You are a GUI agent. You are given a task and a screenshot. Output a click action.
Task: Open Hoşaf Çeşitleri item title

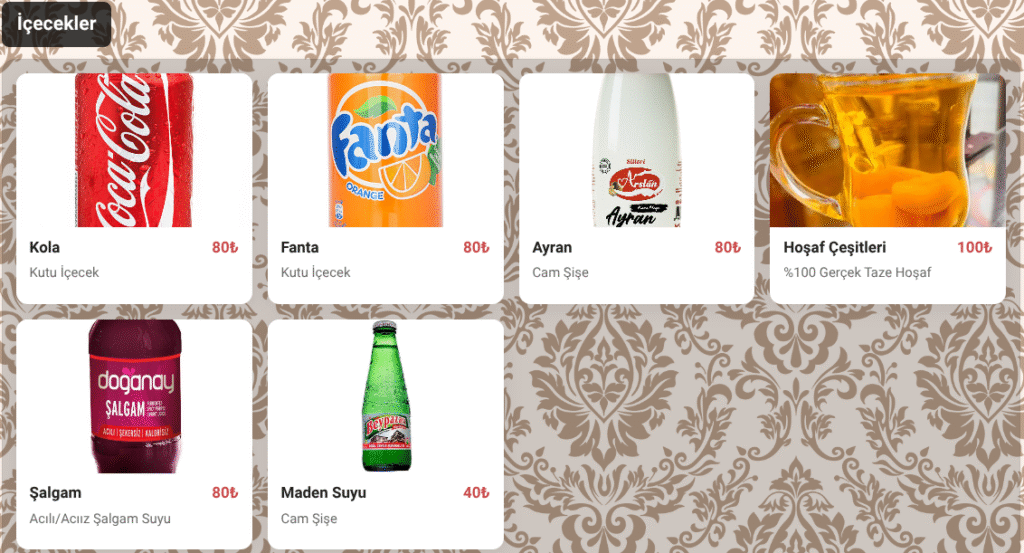(835, 247)
